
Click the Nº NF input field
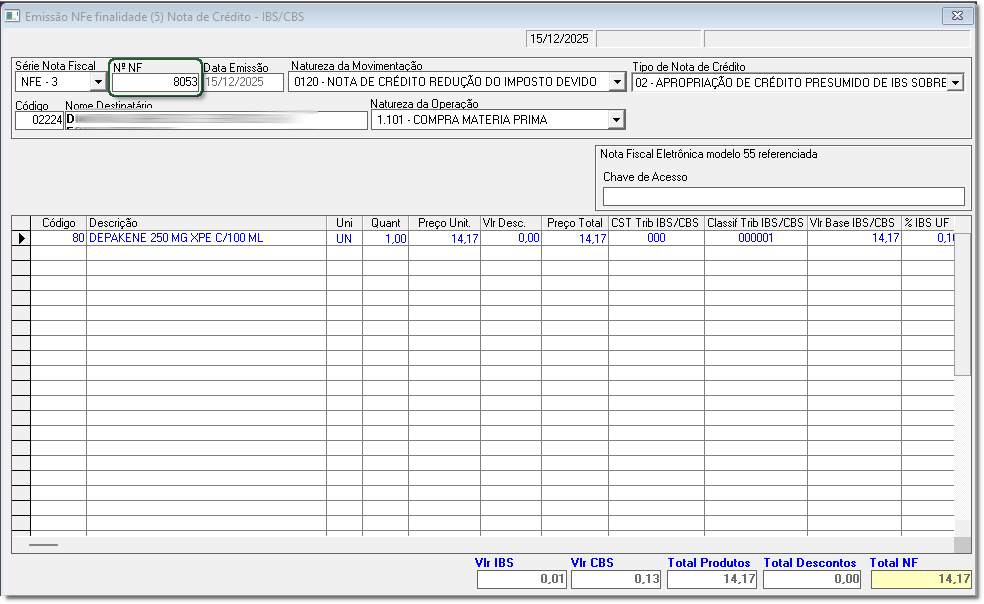(156, 82)
